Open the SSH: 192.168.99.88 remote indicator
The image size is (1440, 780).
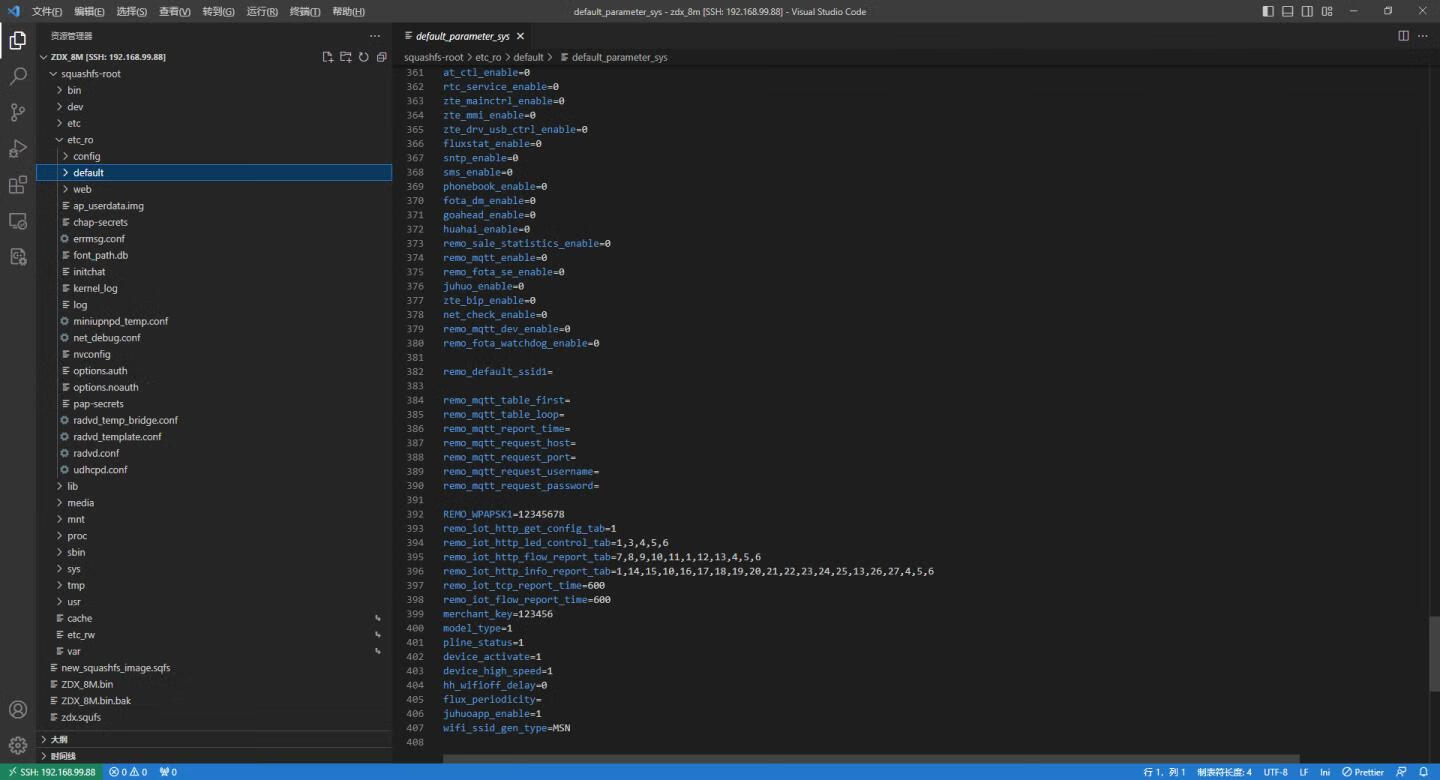[51, 772]
